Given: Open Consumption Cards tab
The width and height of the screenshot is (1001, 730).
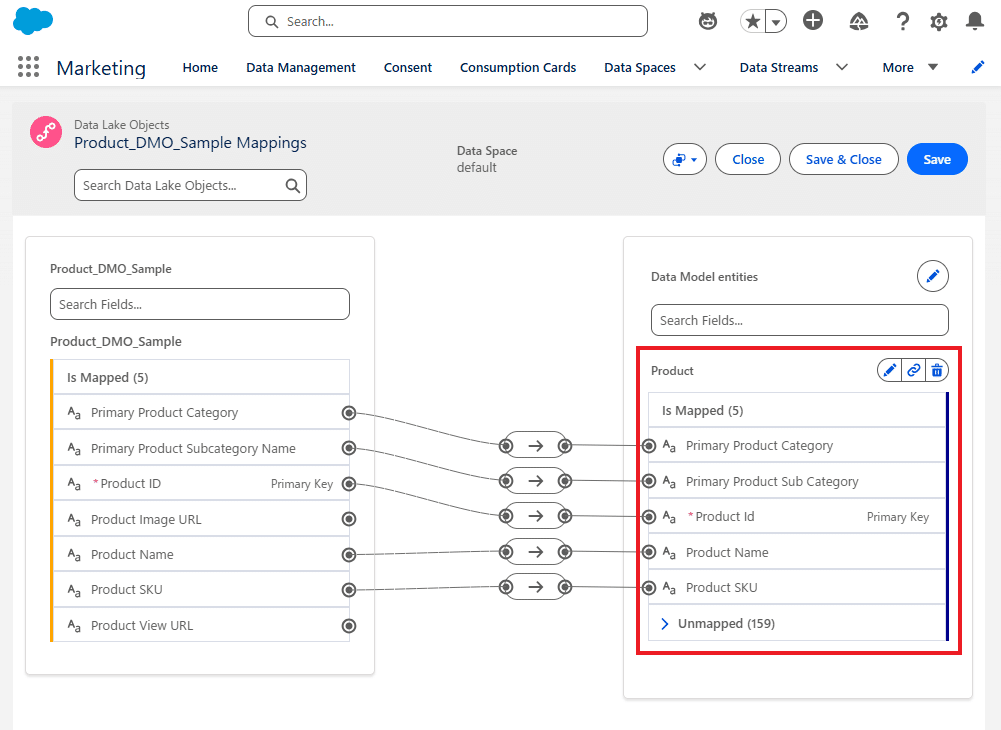Looking at the screenshot, I should 518,67.
